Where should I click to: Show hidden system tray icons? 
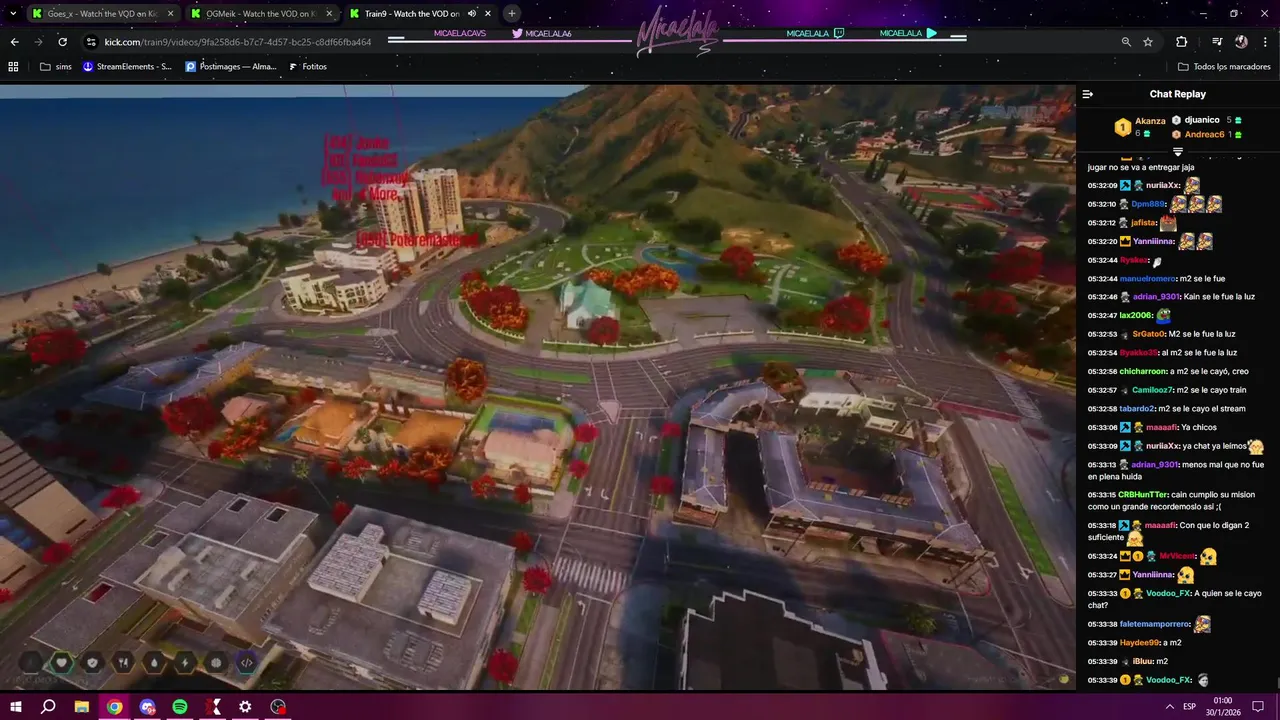point(1170,706)
